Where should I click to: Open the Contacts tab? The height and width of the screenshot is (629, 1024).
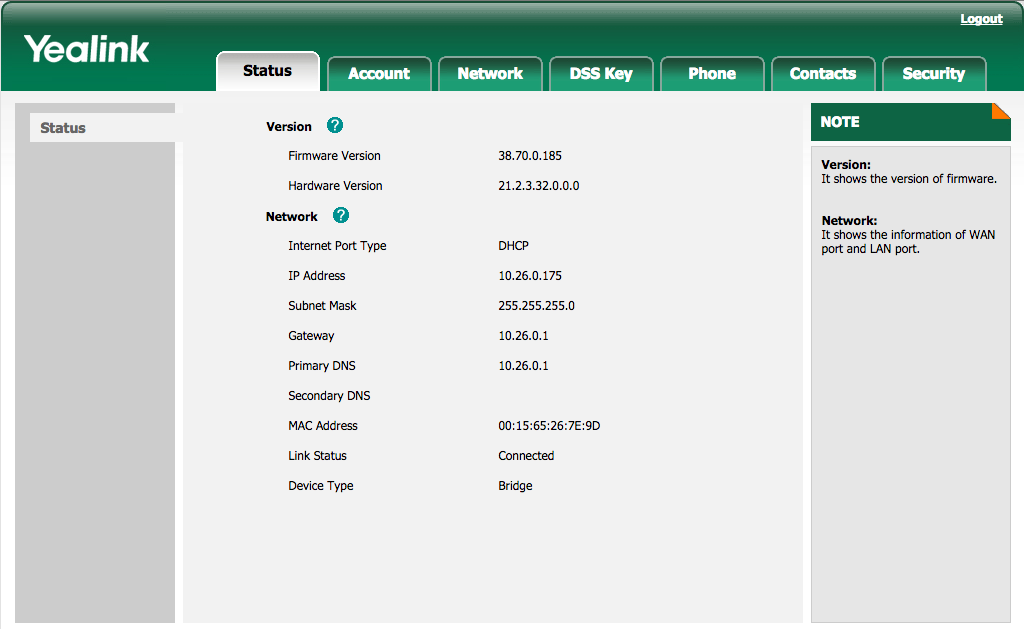coord(823,74)
